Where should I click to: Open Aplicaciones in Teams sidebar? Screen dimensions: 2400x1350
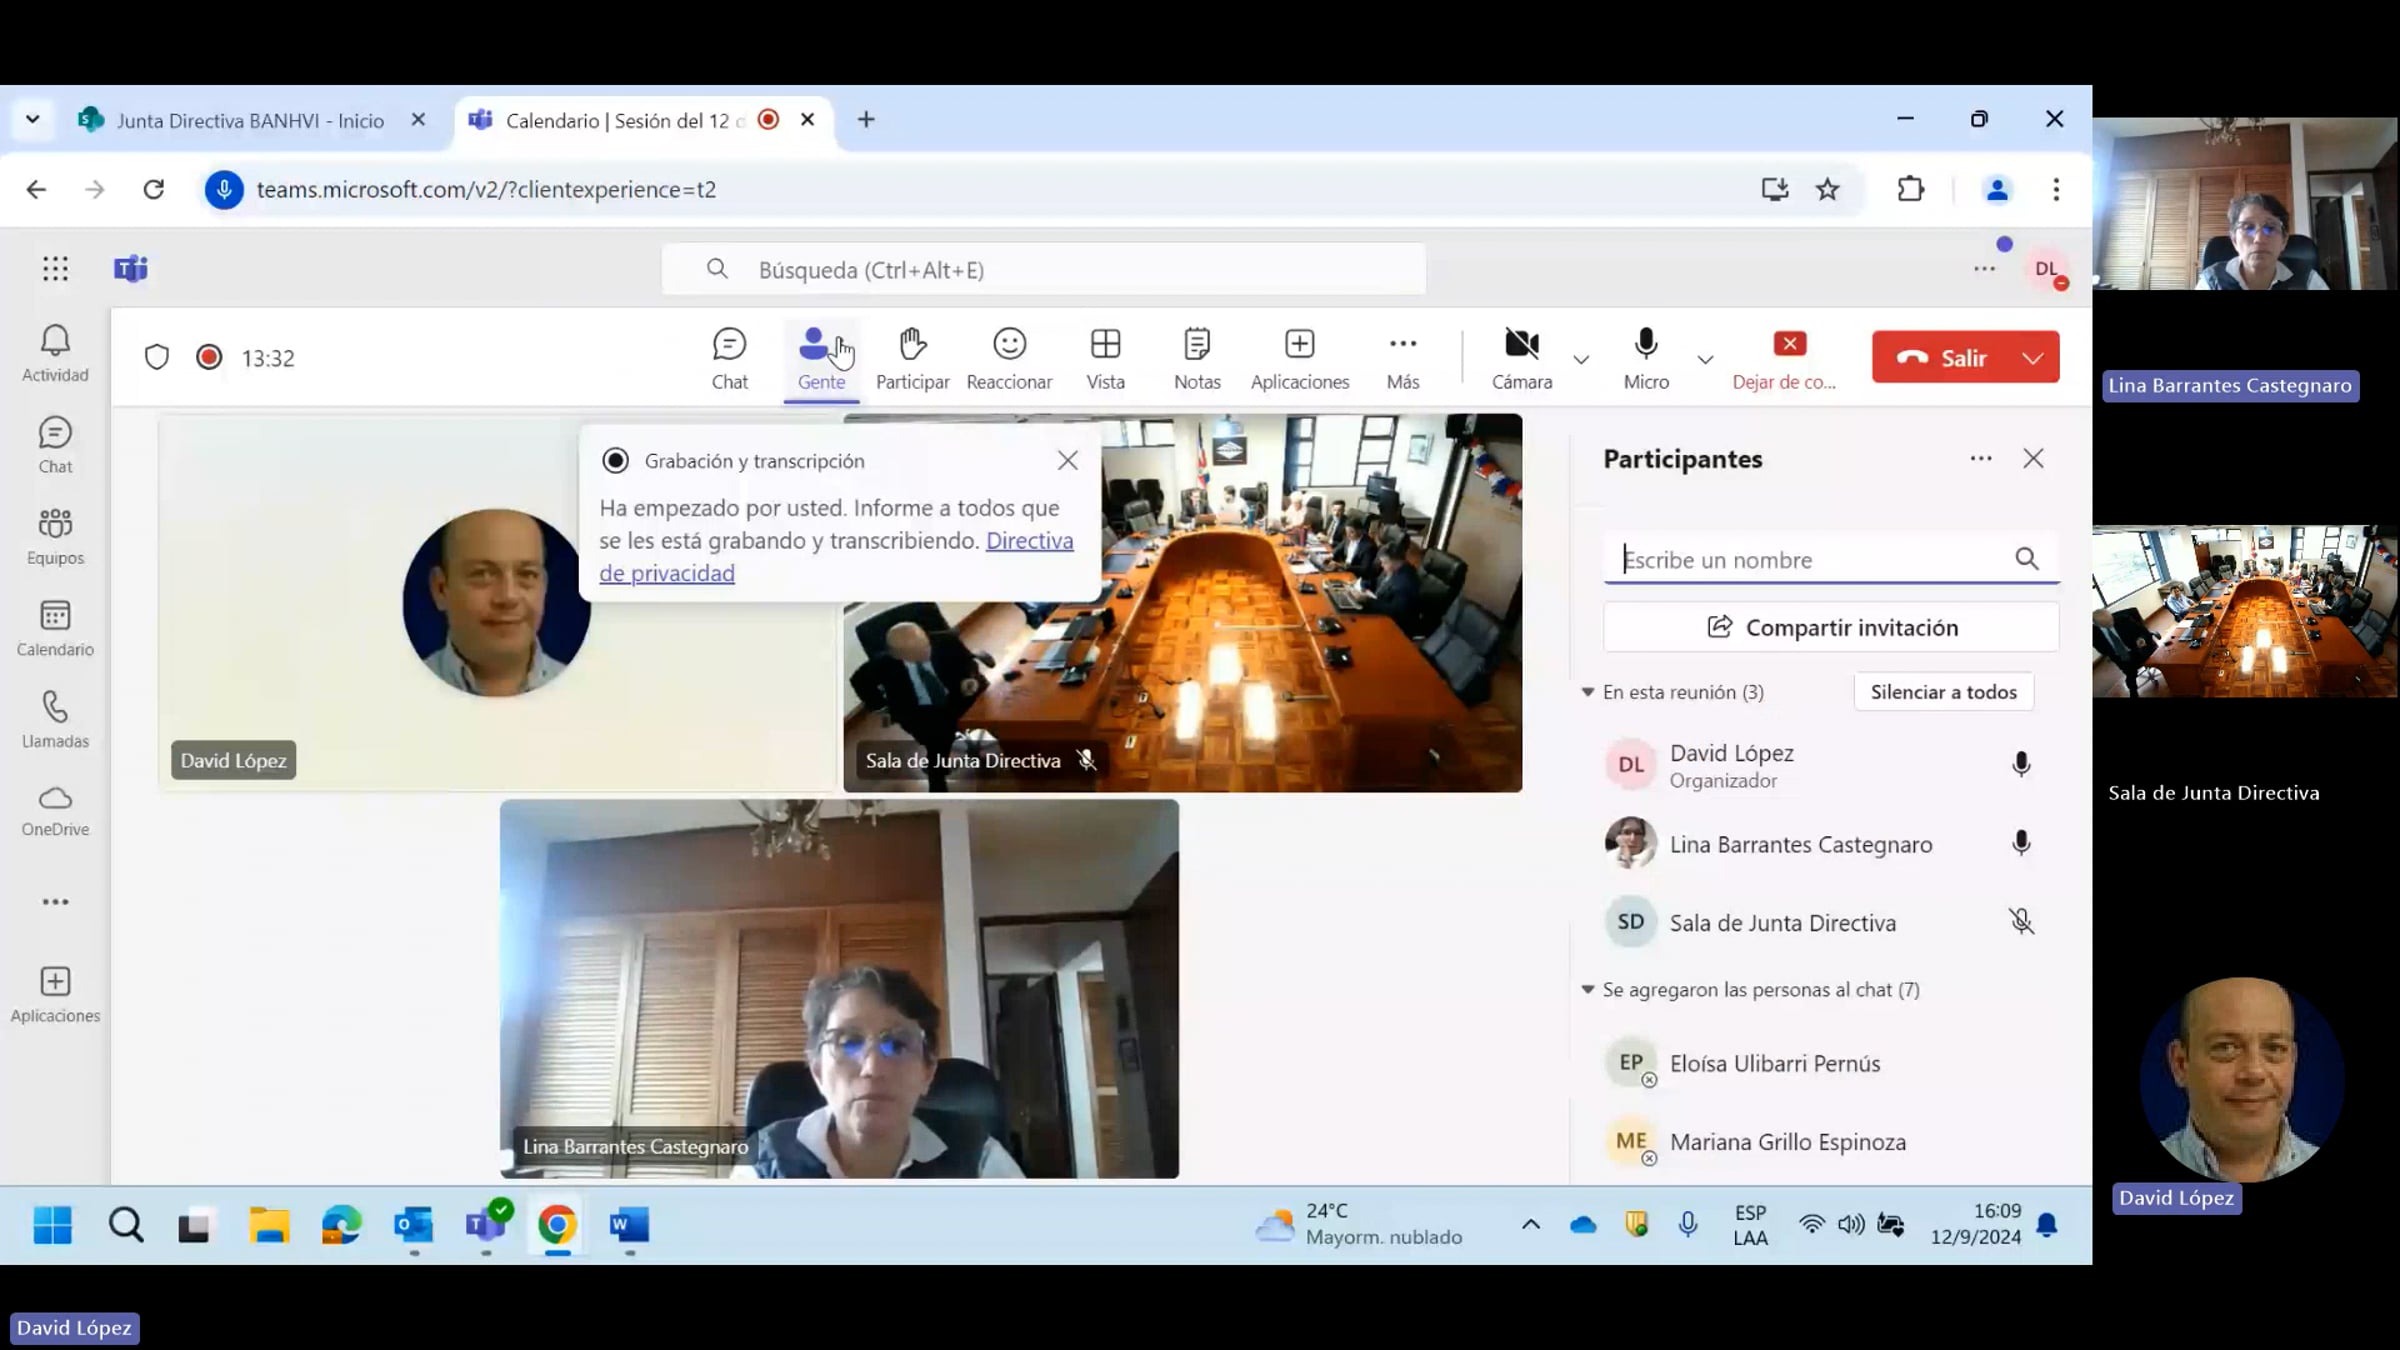(x=55, y=995)
